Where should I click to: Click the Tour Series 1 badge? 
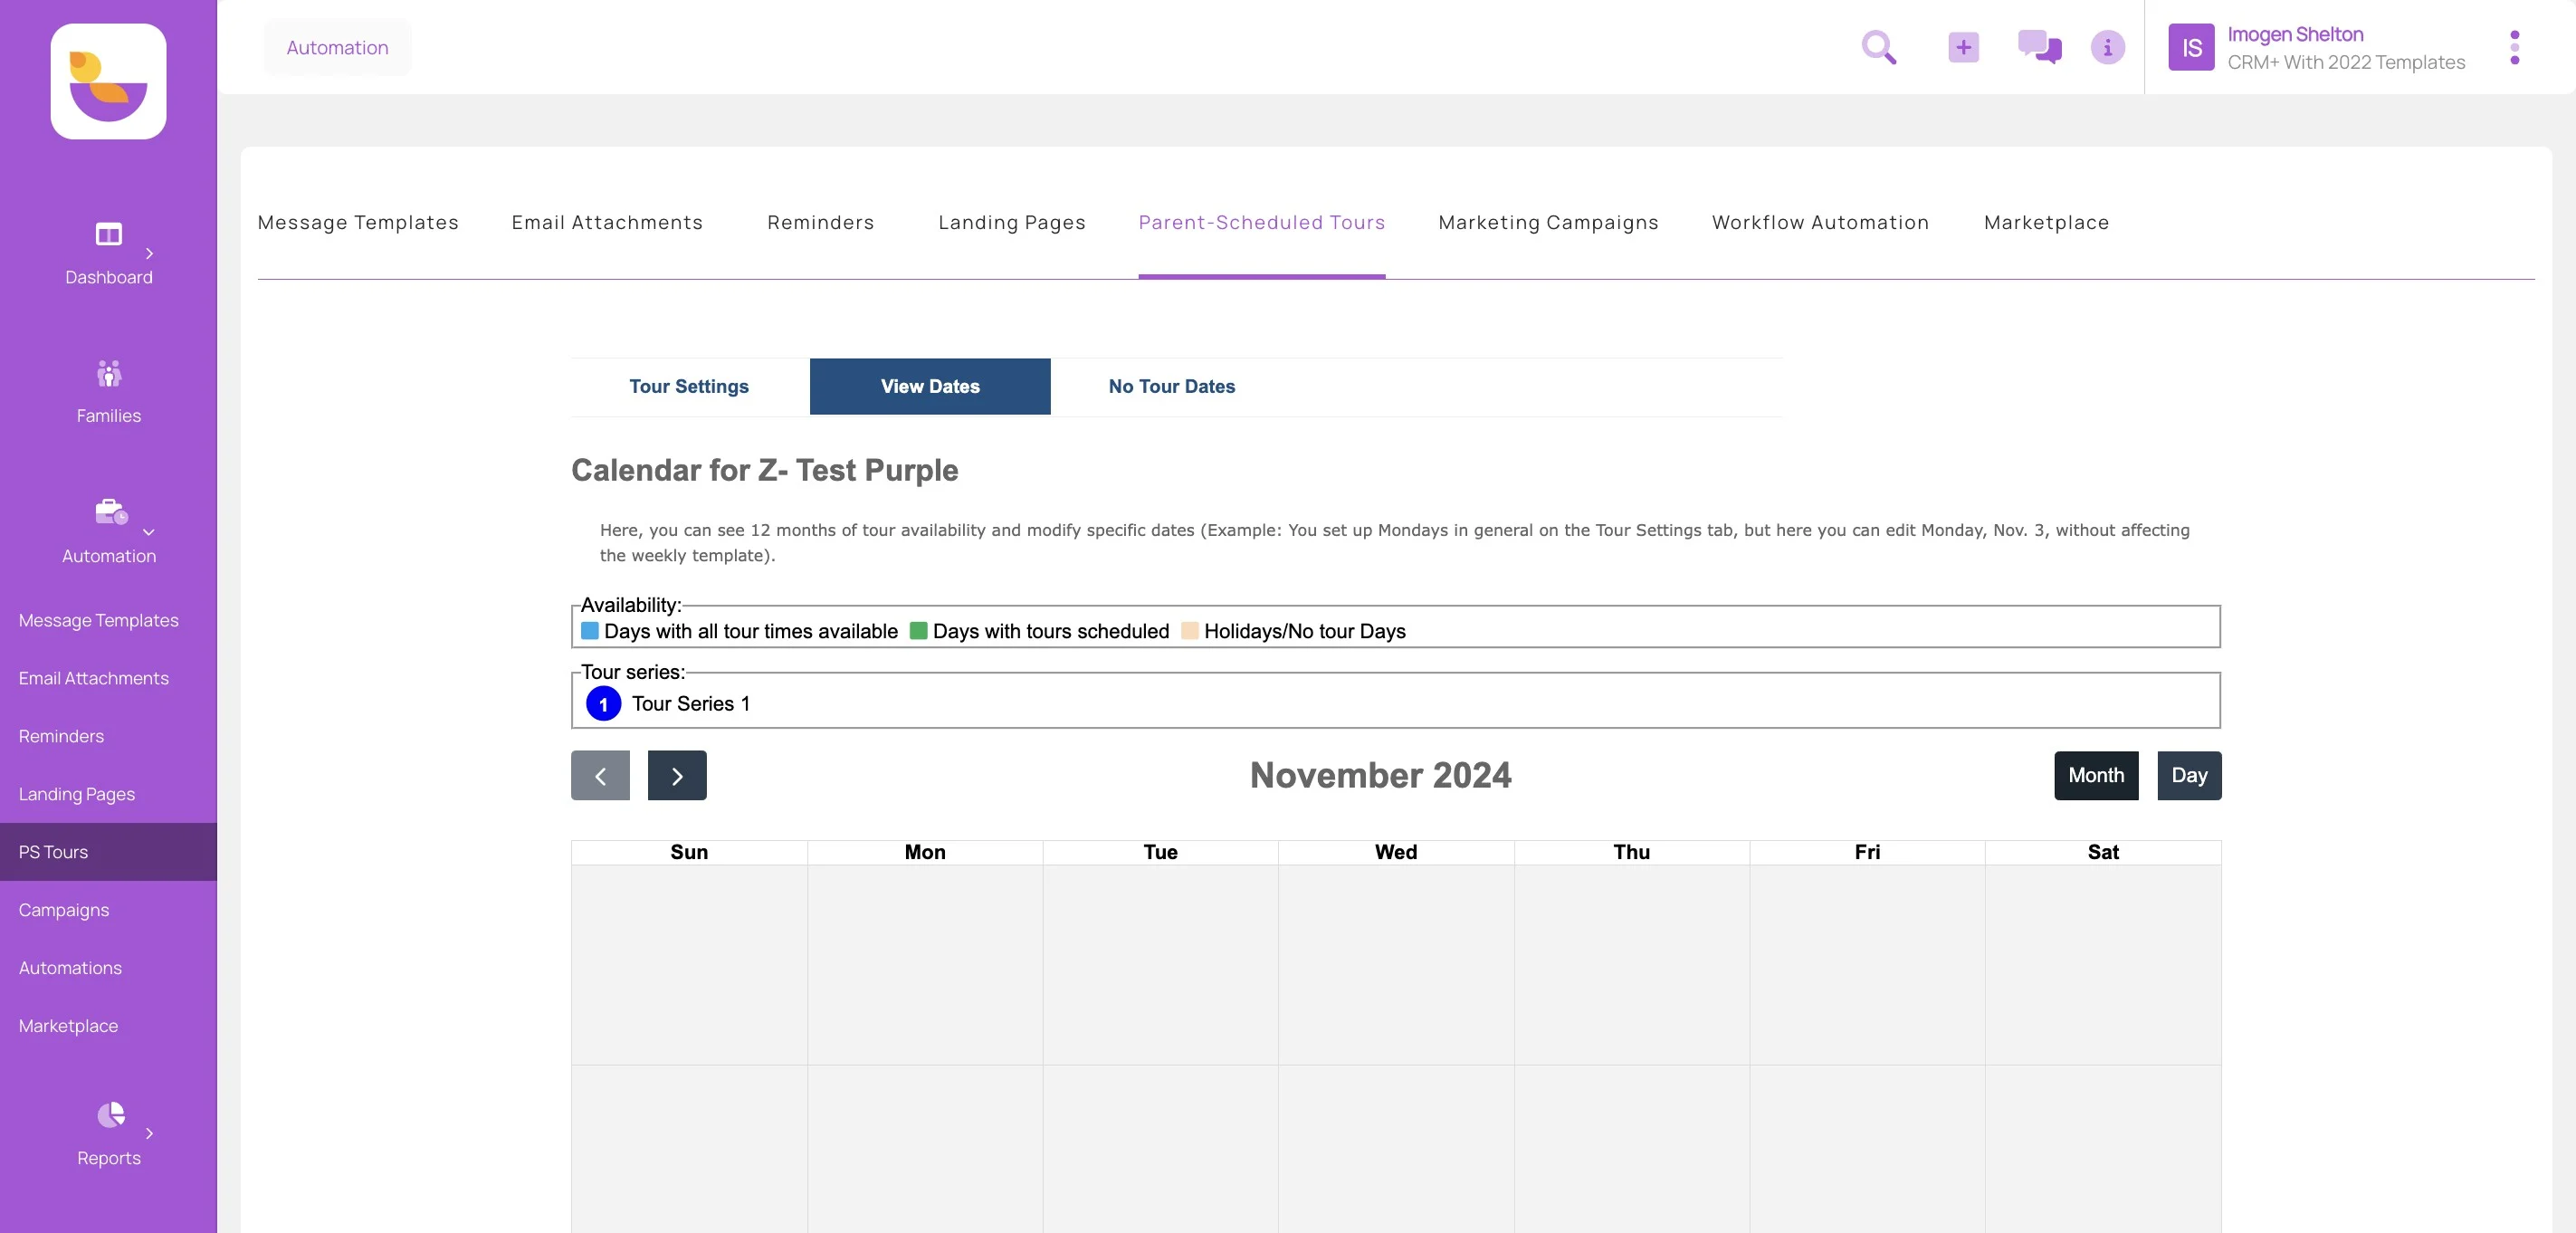[x=603, y=704]
